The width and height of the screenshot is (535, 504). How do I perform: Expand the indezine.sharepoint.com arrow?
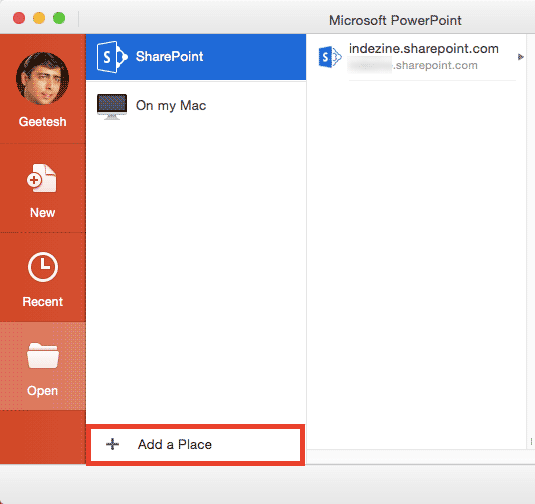coord(520,57)
